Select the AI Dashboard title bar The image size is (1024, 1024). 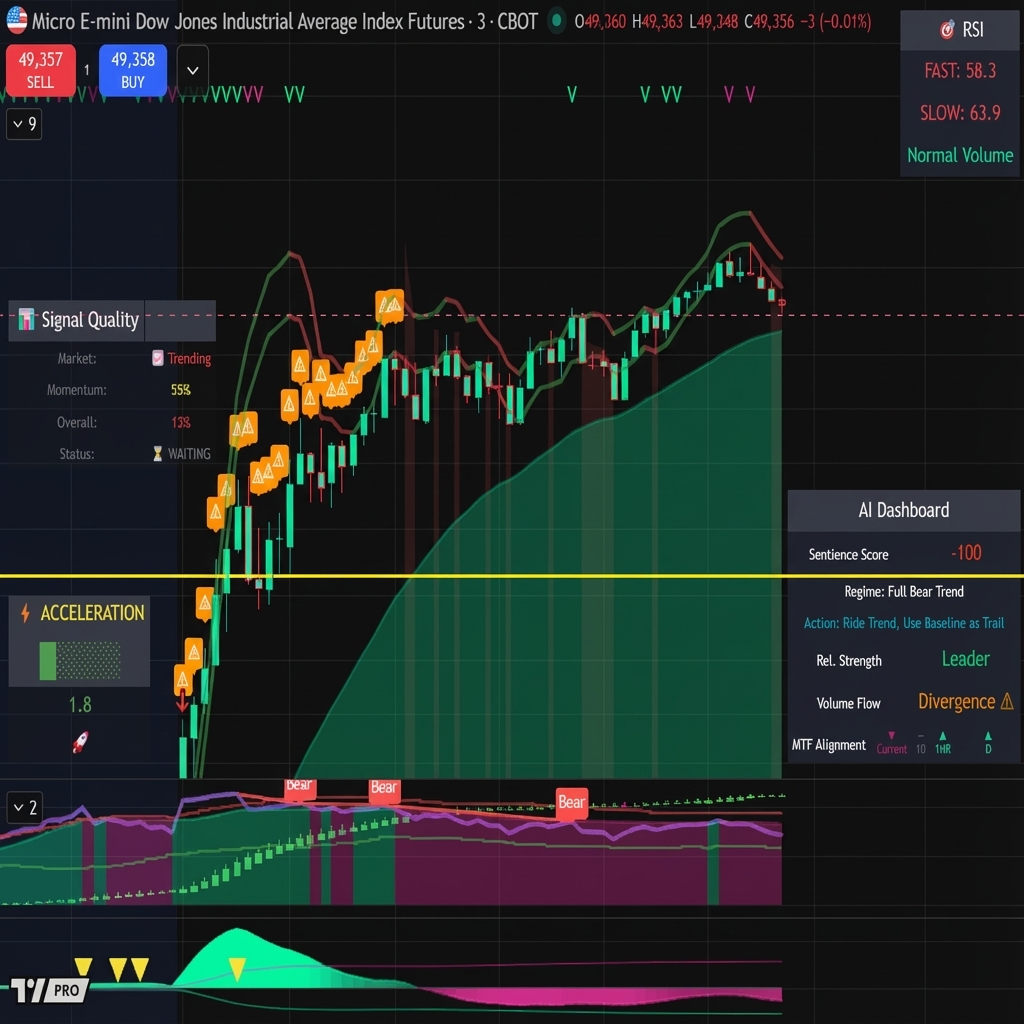(903, 510)
